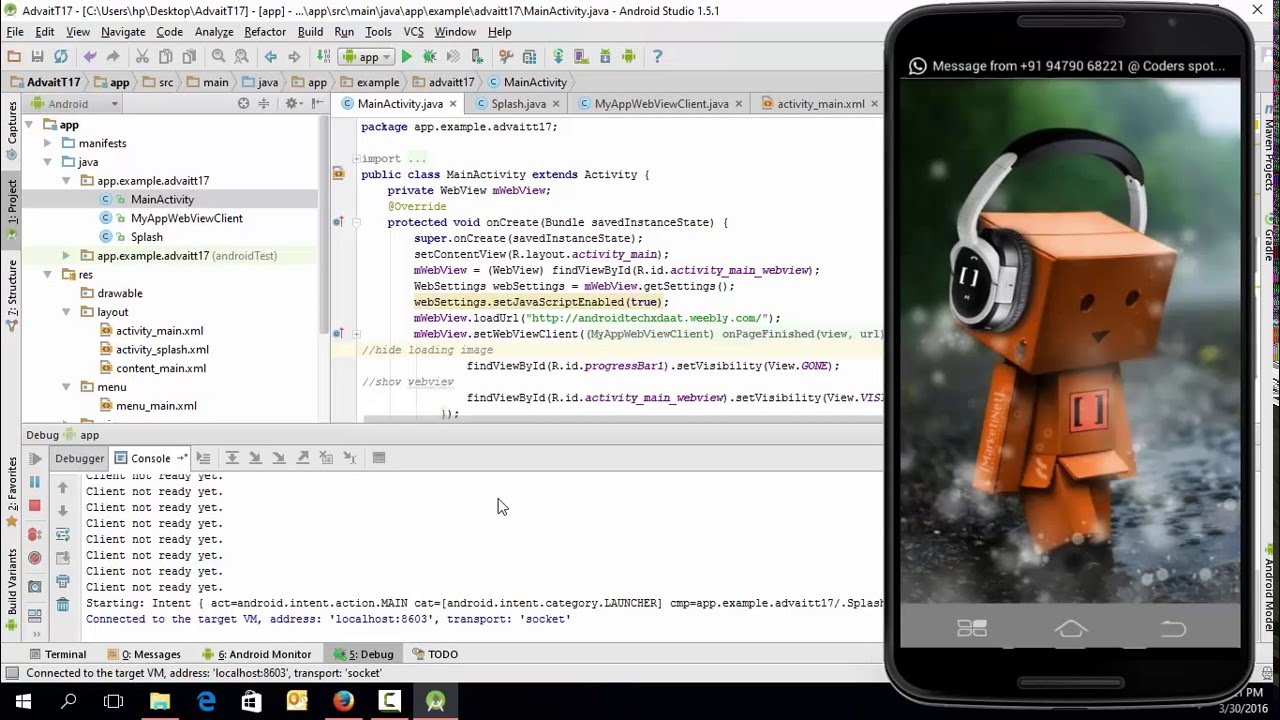Select activity_splash.xml in project tree
The width and height of the screenshot is (1280, 720).
pos(162,350)
